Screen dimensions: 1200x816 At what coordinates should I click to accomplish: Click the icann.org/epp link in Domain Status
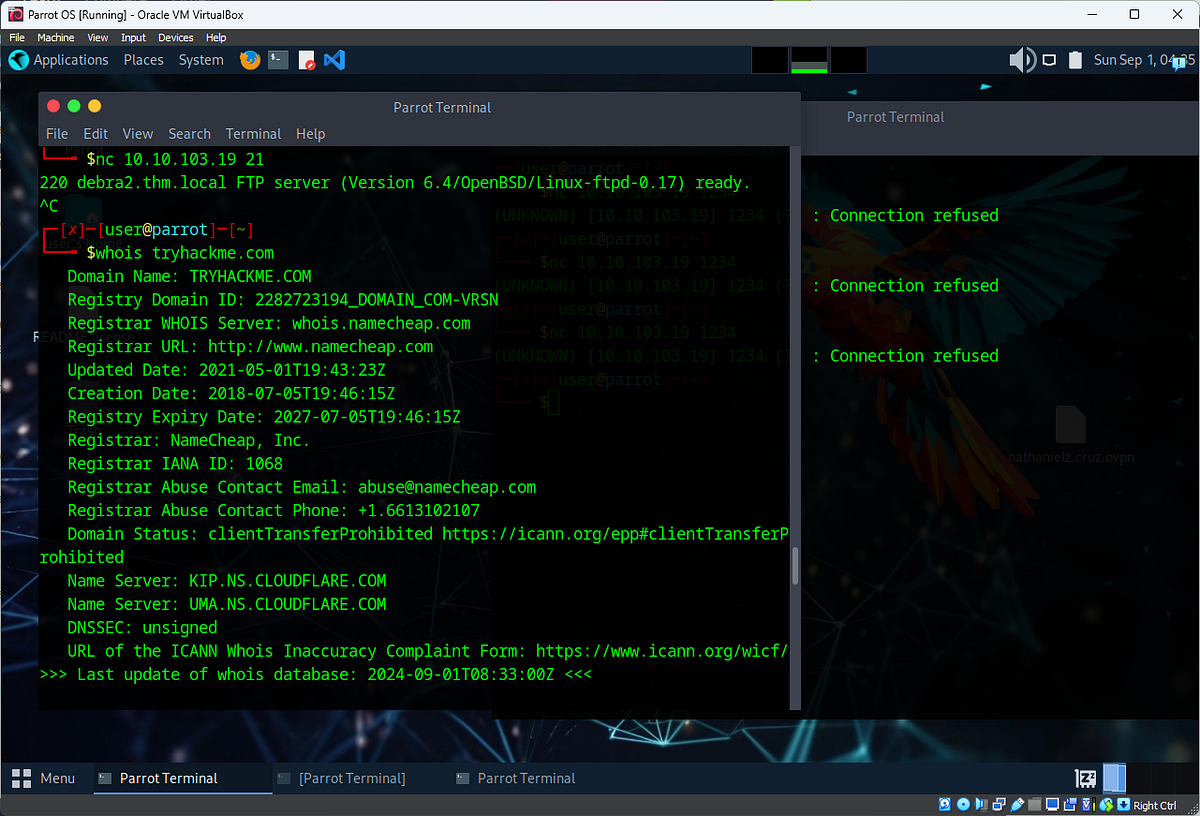616,533
